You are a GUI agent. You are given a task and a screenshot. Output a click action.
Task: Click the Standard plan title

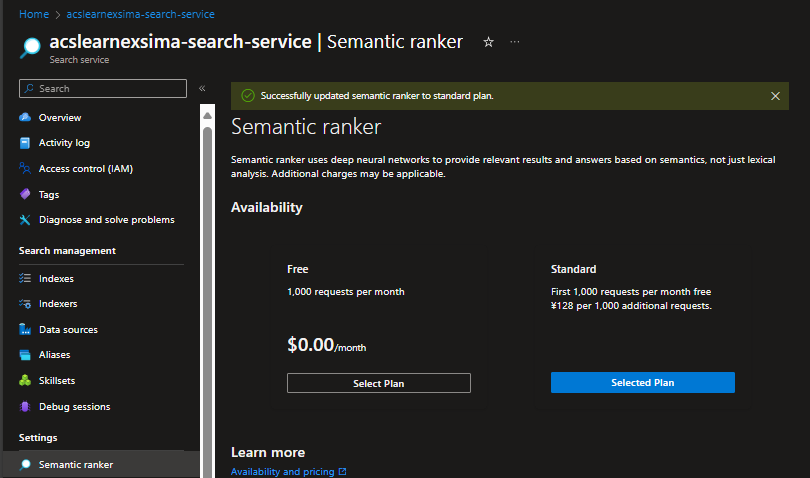[573, 269]
